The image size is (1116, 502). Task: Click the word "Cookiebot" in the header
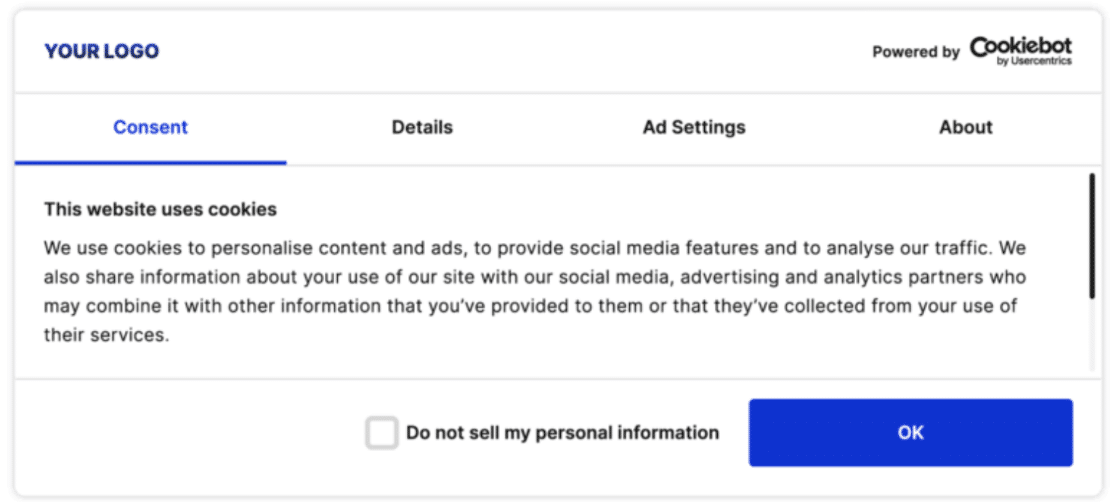click(1020, 46)
